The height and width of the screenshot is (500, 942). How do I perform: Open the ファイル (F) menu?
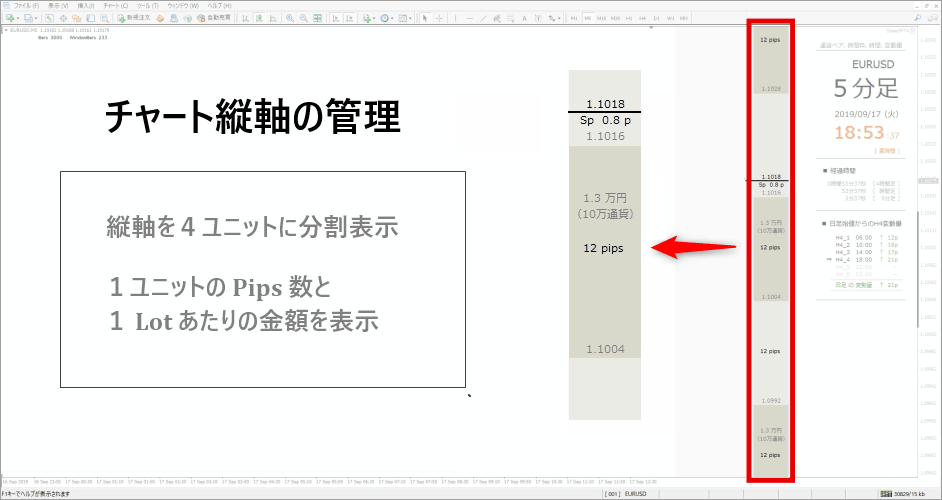click(26, 5)
